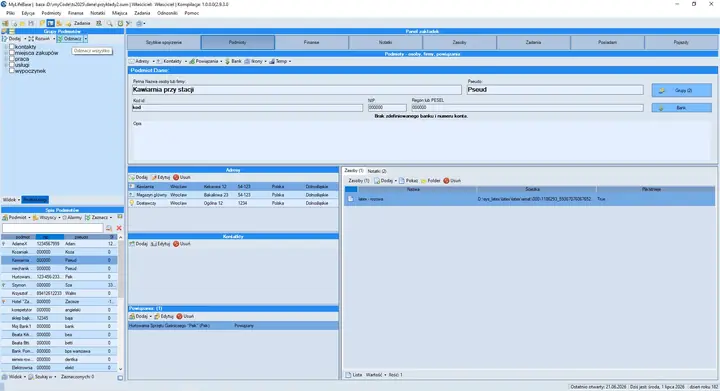Open the Odnośniki menu
Screen dimensions: 720x391
pyautogui.click(x=167, y=13)
